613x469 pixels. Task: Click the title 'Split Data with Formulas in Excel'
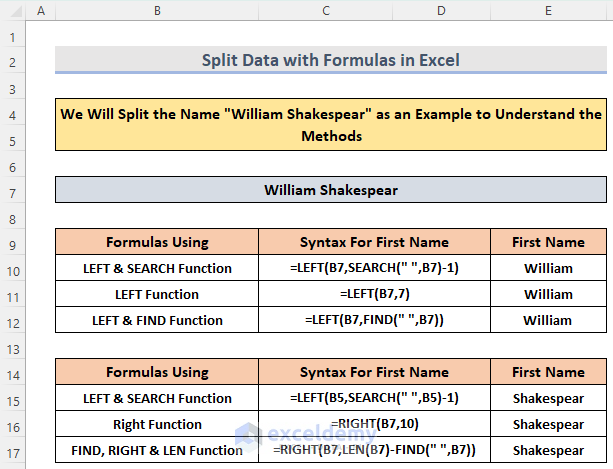point(331,60)
